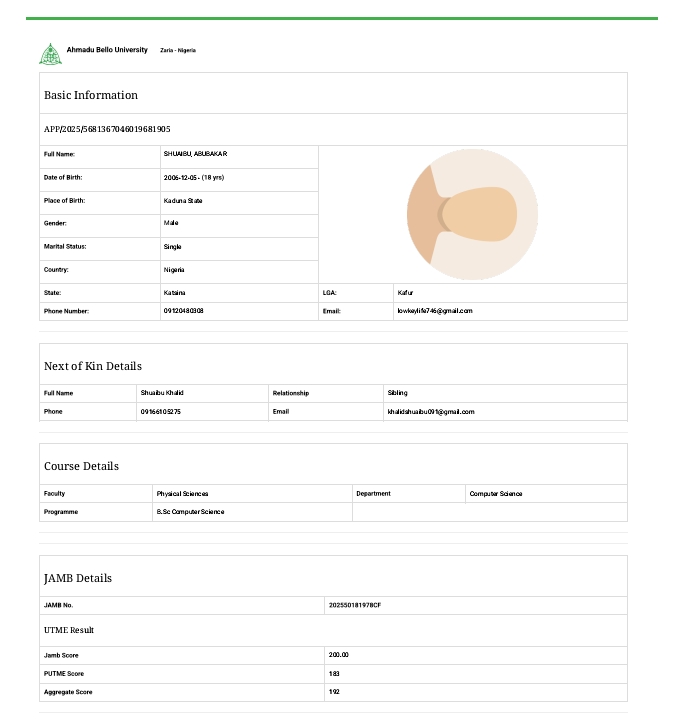Click the Ahmadu Bello University title text
This screenshot has width=682, height=726.
click(x=107, y=50)
